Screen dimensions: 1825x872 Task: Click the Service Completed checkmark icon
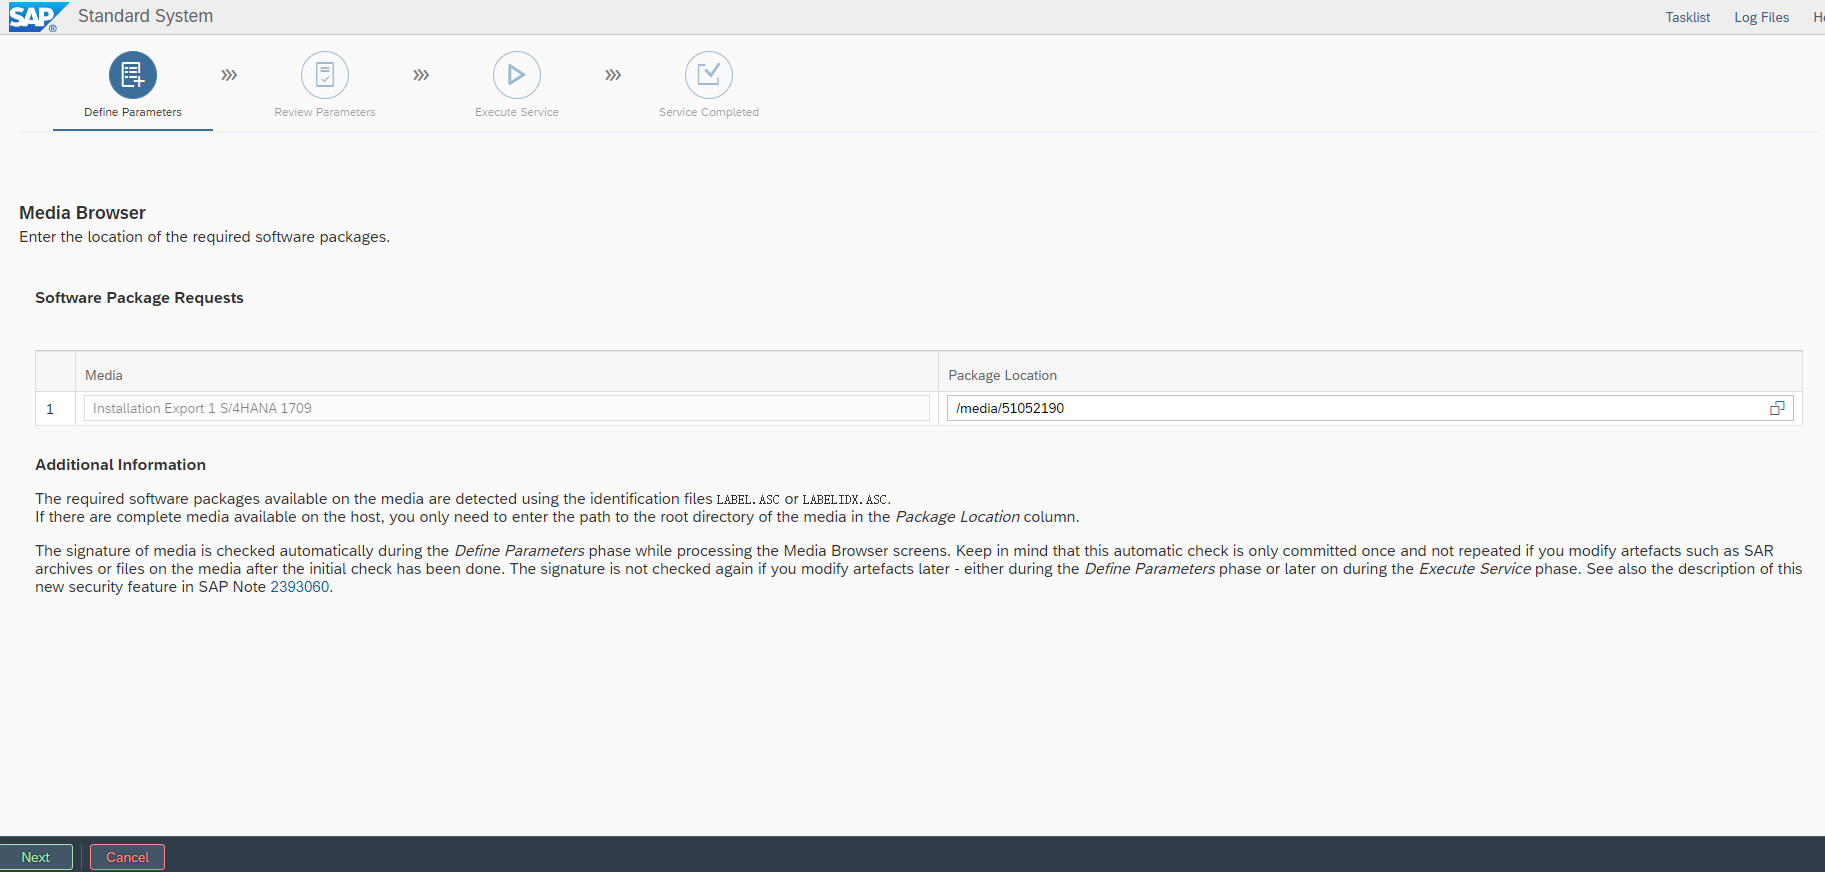(709, 75)
